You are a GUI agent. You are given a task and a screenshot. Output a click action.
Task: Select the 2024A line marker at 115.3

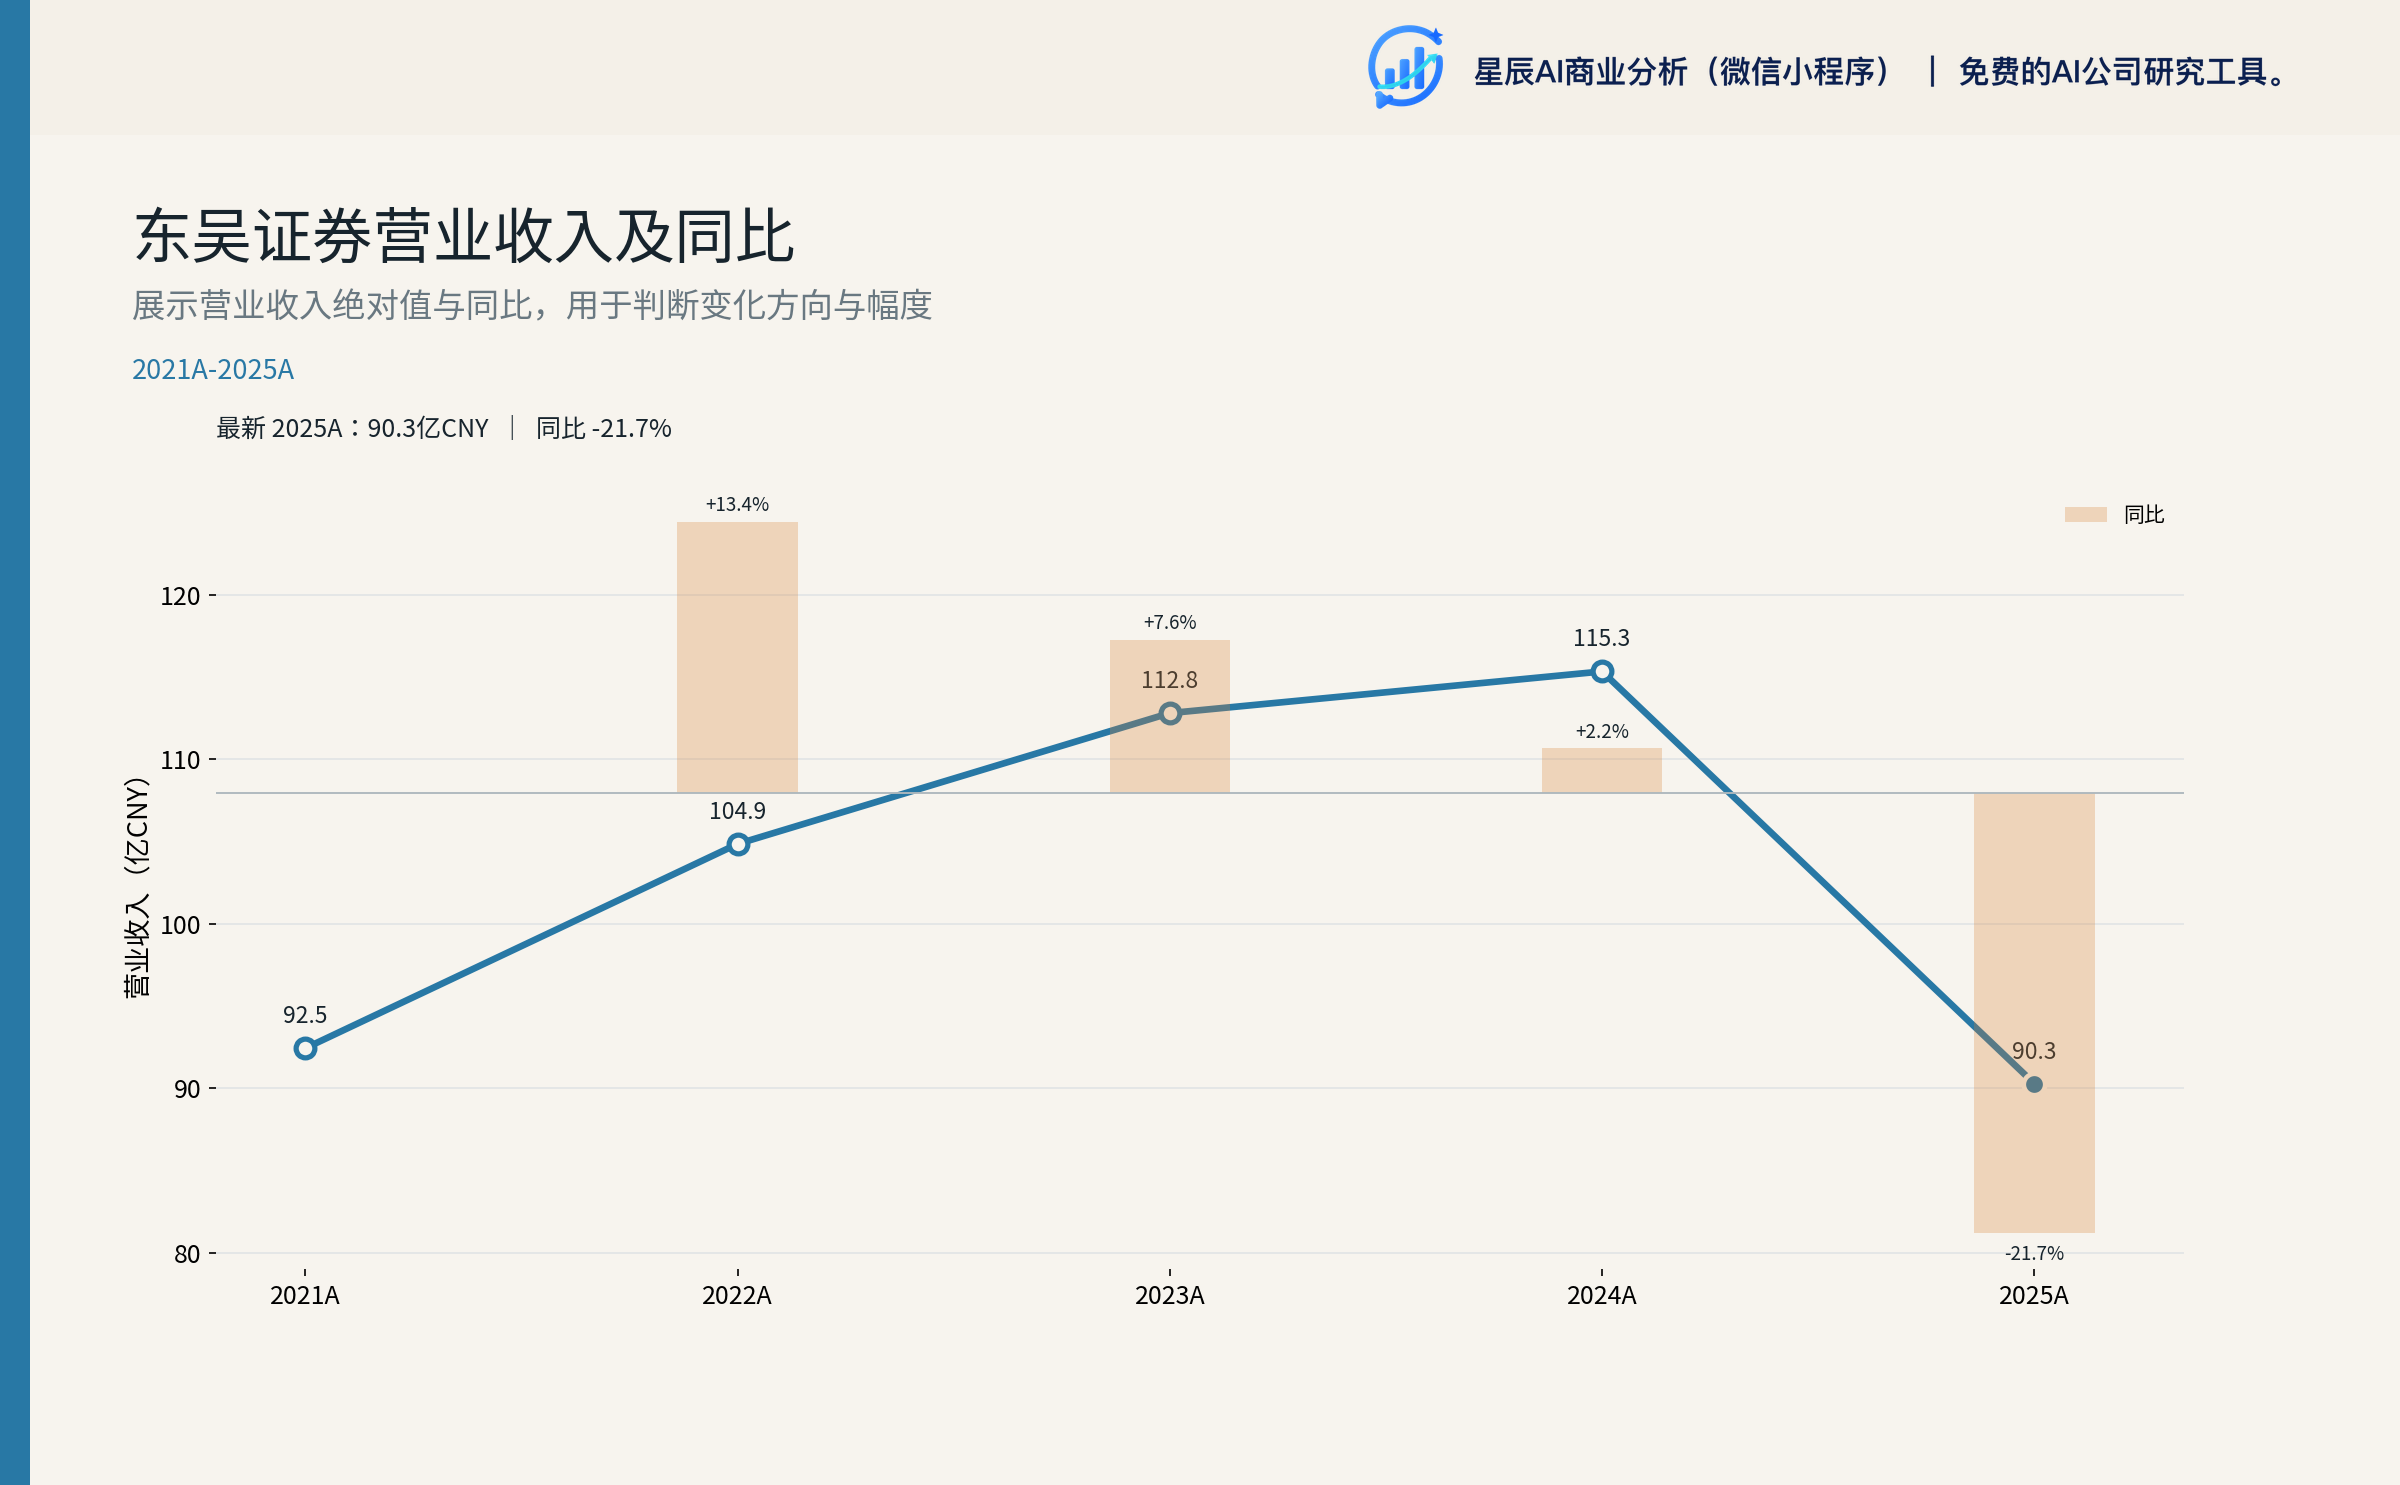[1602, 671]
